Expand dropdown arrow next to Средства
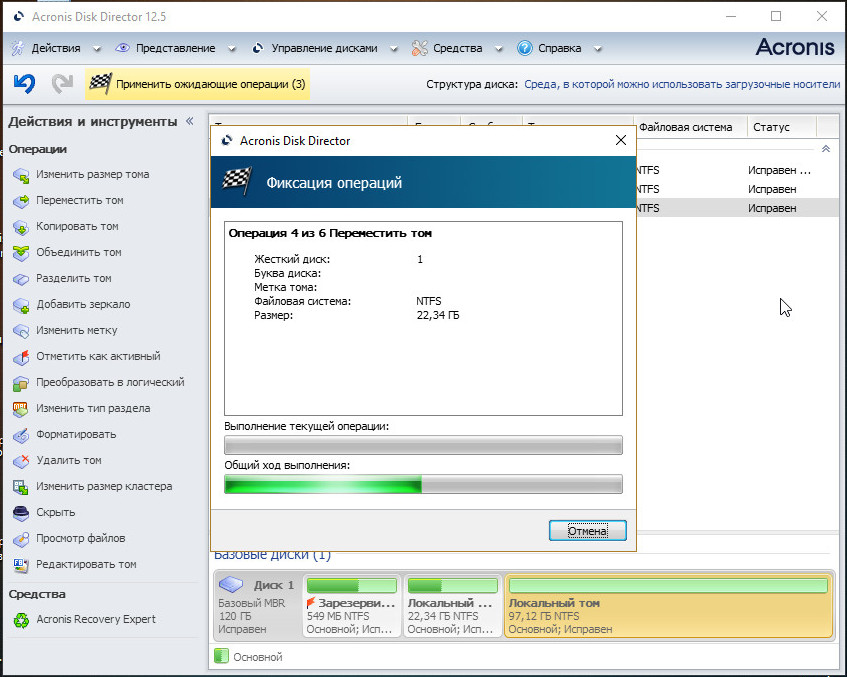The image size is (847, 677). click(499, 49)
